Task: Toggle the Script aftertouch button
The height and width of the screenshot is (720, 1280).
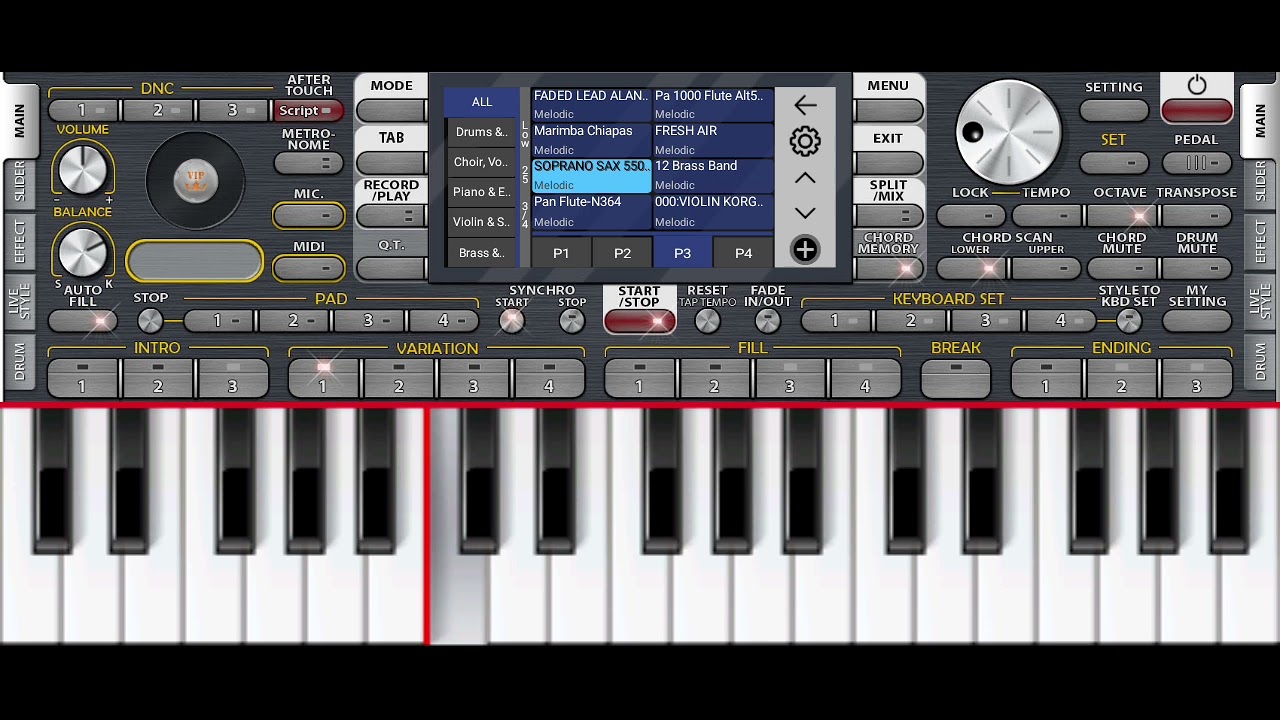Action: (308, 111)
